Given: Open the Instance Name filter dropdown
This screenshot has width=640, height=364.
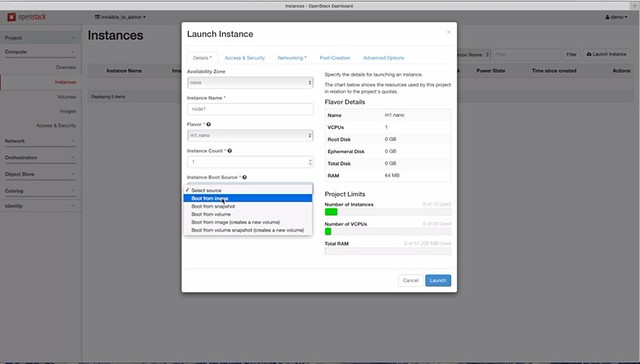Looking at the screenshot, I should tap(473, 54).
